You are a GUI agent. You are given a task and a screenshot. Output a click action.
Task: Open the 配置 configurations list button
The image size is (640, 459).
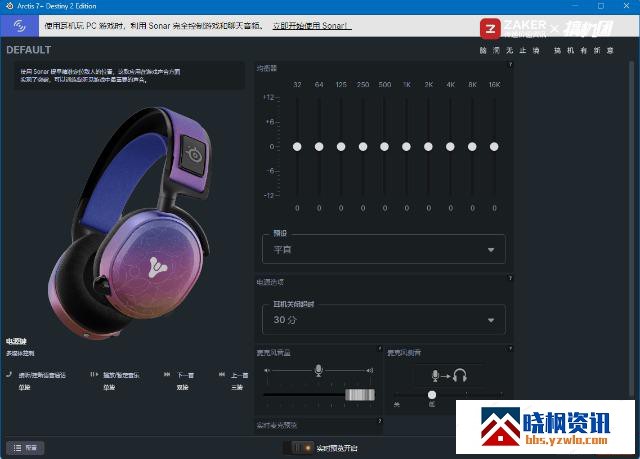pyautogui.click(x=25, y=448)
